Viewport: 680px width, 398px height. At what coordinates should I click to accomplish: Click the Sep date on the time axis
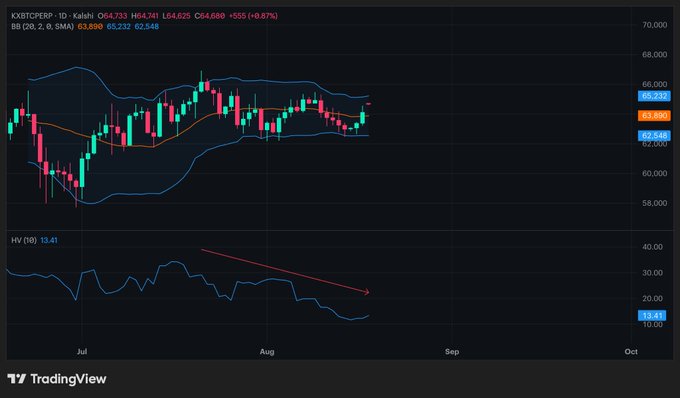point(452,352)
